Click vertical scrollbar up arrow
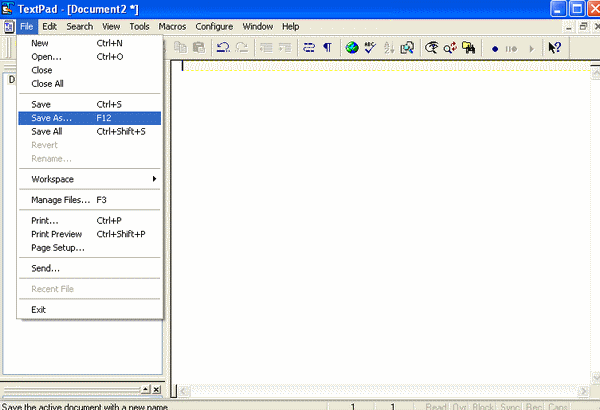600x410 pixels. 595,73
